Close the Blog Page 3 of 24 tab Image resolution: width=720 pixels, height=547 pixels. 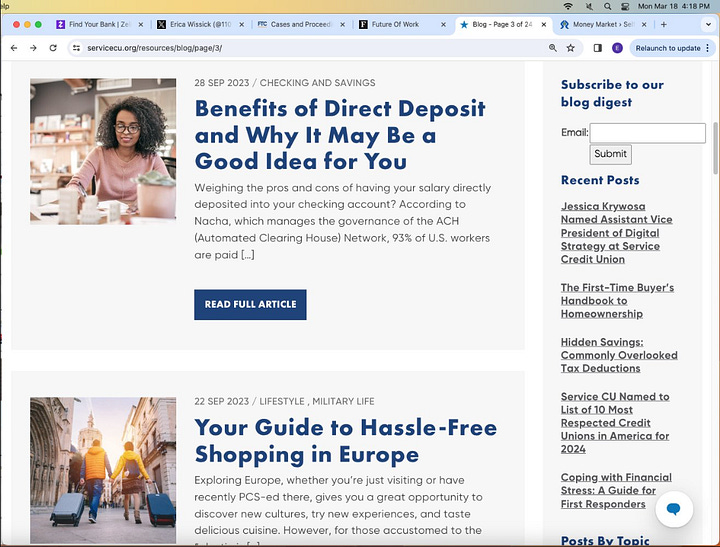click(x=544, y=24)
